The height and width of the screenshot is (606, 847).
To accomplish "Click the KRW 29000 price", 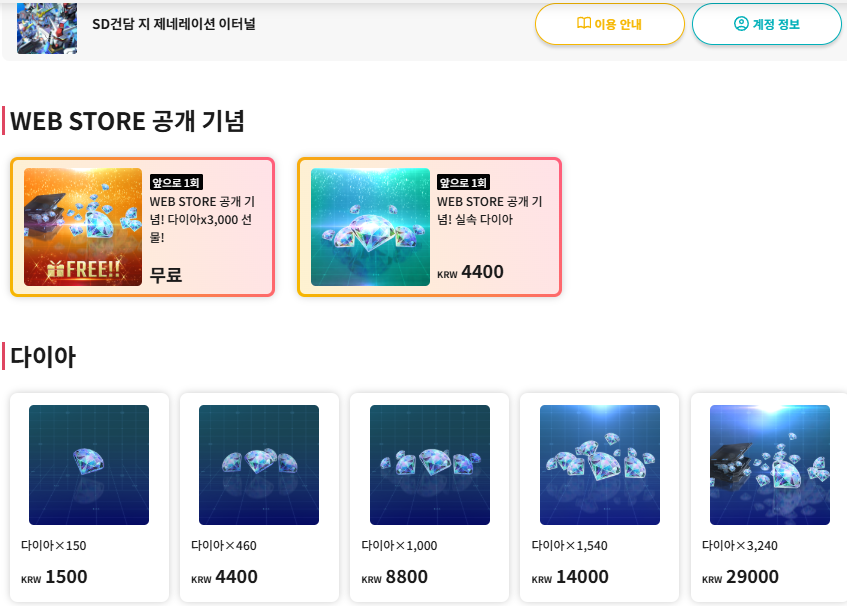I will coord(740,577).
